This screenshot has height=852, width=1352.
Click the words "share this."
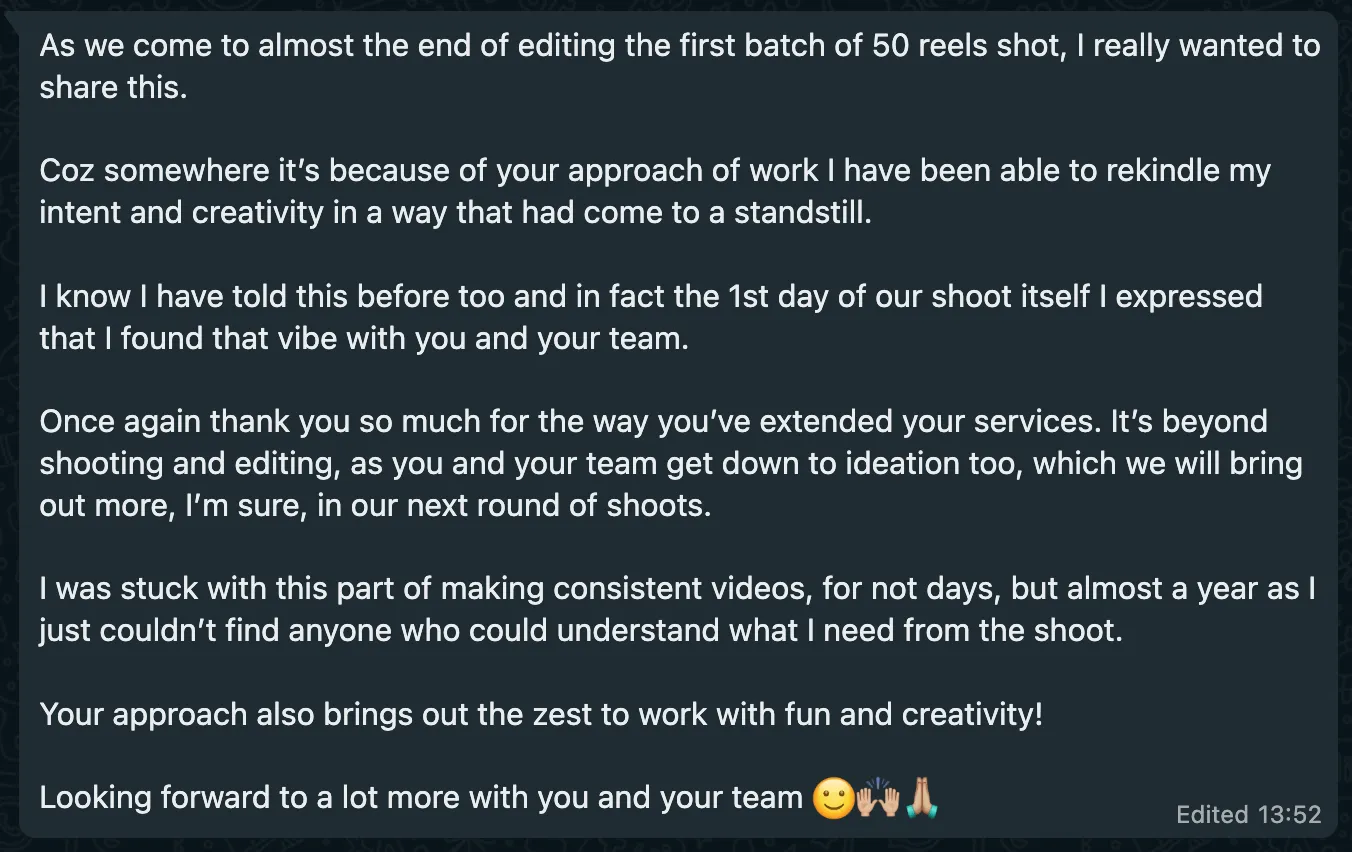click(113, 87)
